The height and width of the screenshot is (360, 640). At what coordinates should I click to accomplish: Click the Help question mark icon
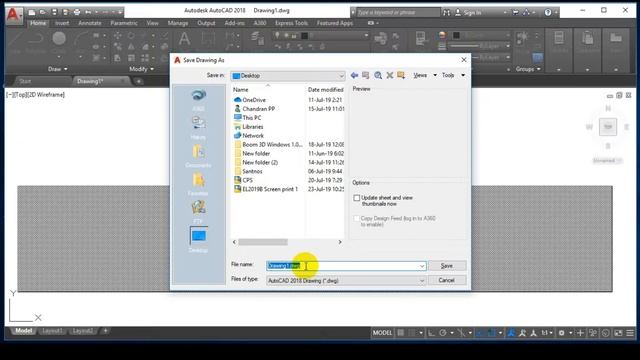click(548, 13)
